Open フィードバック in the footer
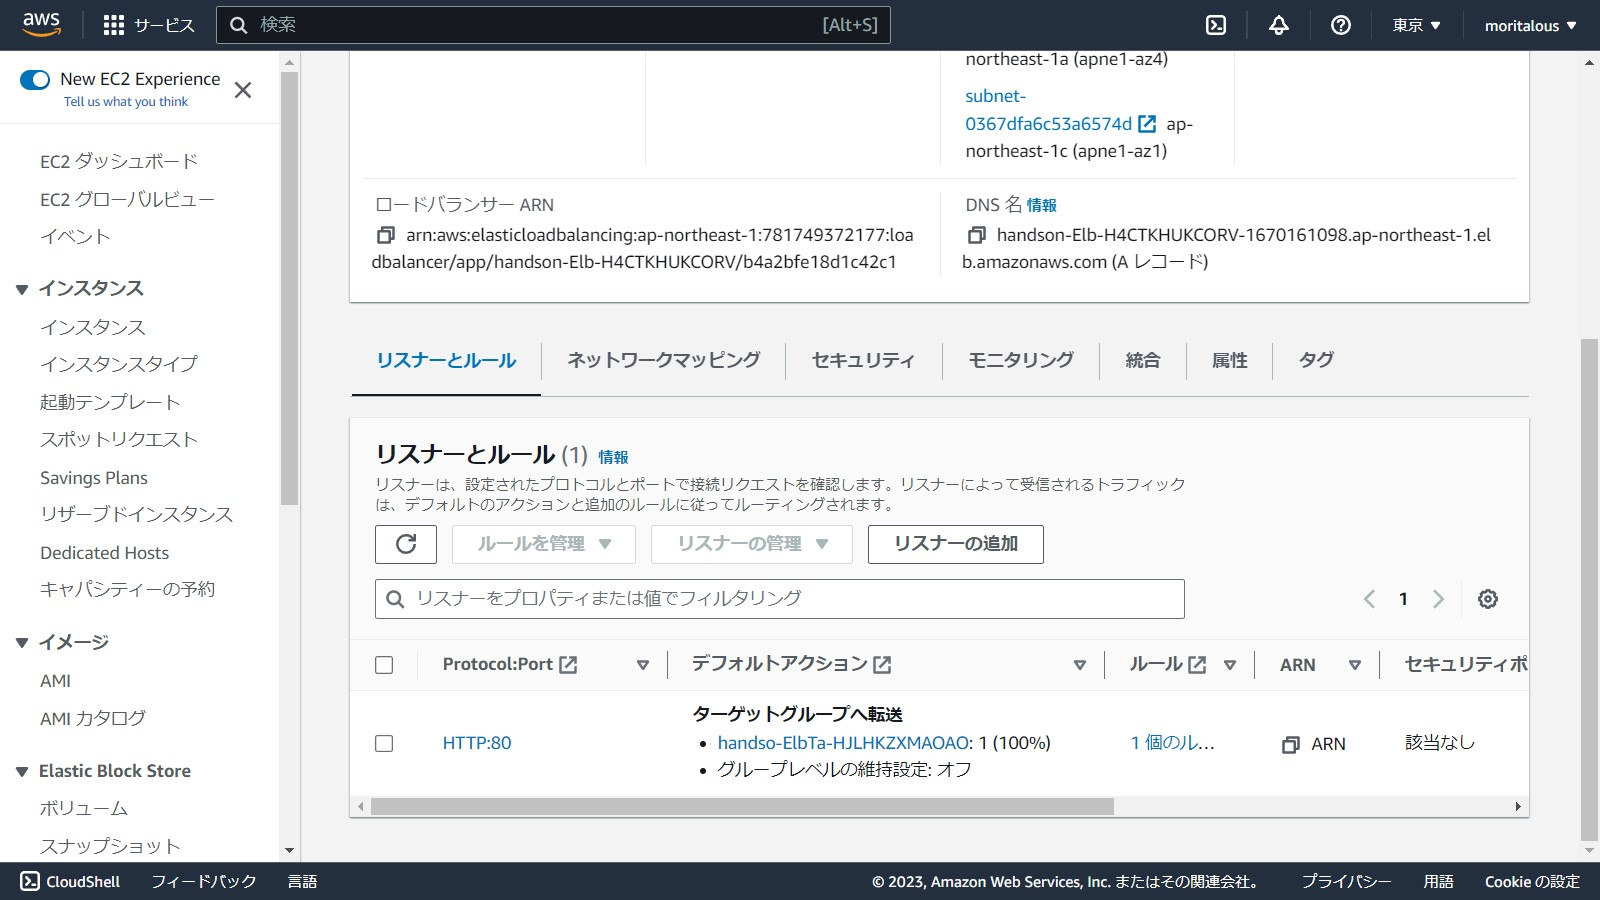Screen dimensions: 1600x900 [204, 881]
